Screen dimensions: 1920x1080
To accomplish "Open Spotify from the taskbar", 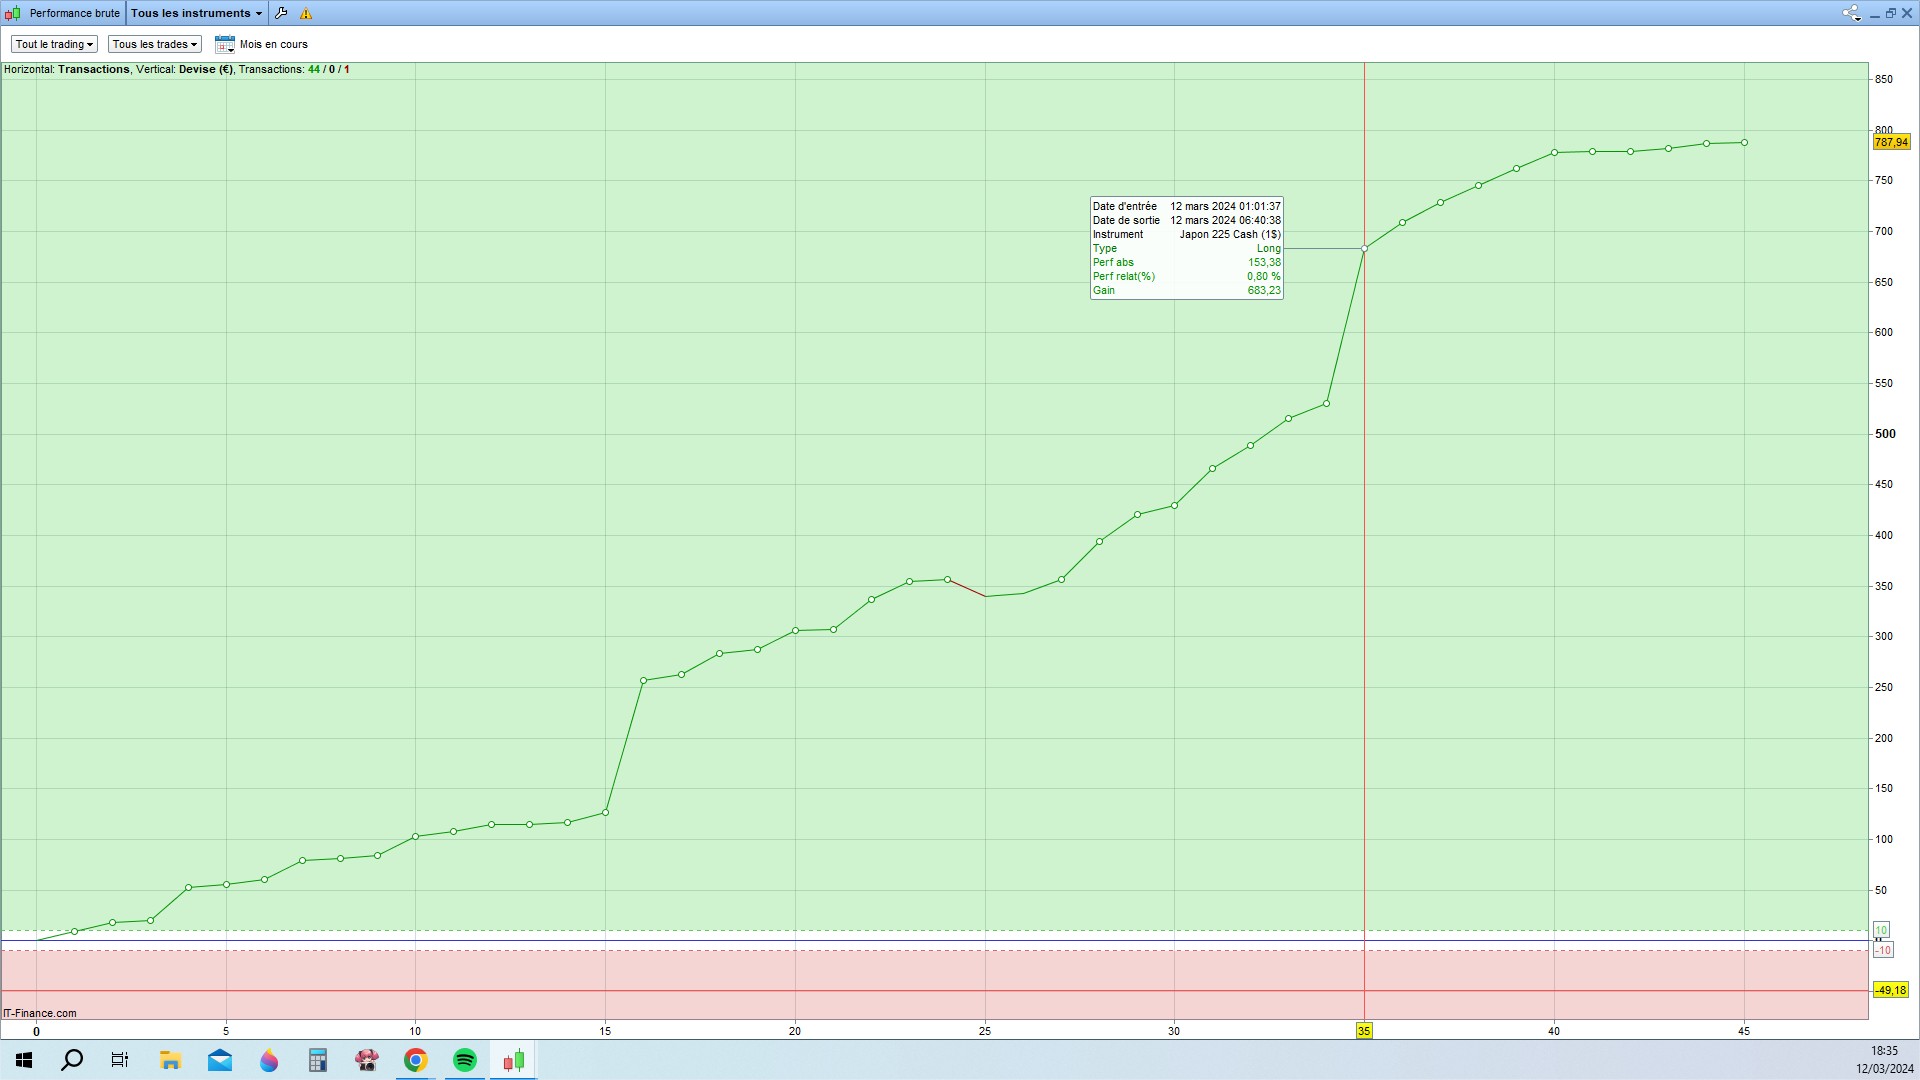I will (465, 1060).
